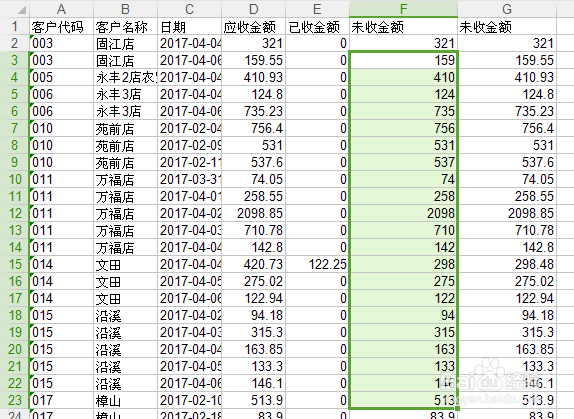Screen dimensions: 574x419
Task: Click cell B18 沿溪 in row 18
Action: point(126,315)
